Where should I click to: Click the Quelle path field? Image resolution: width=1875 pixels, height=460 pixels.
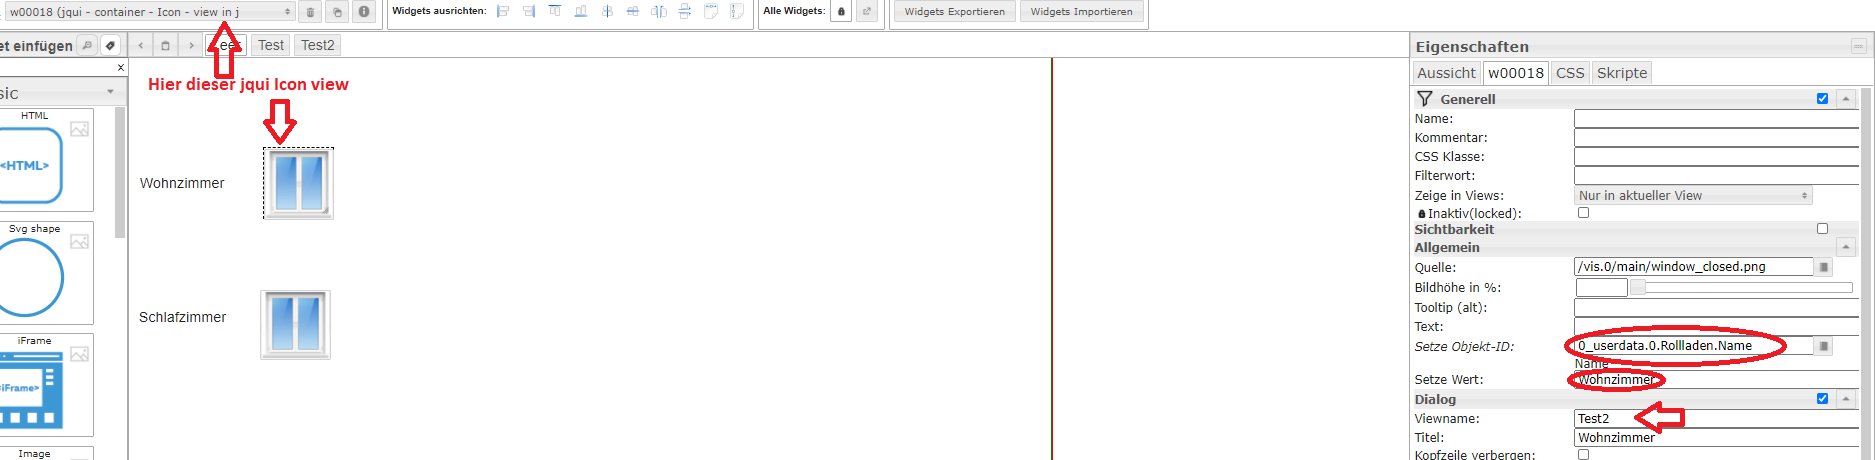(x=1693, y=267)
